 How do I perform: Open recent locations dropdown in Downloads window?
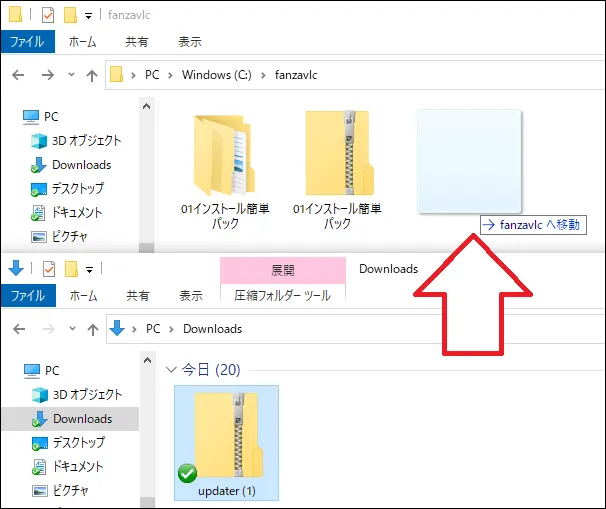click(72, 329)
